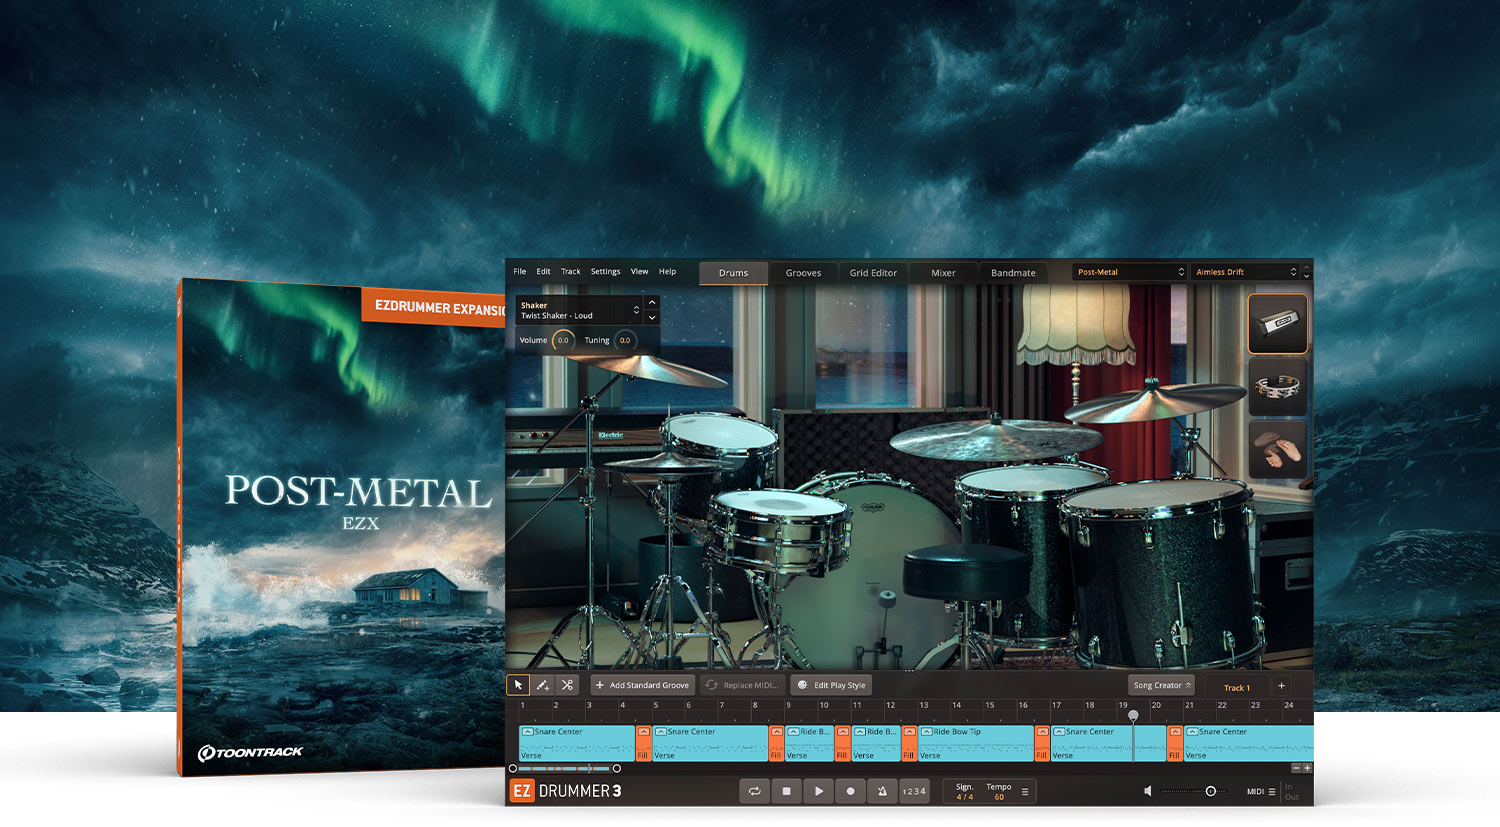Screen dimensions: 1500x827
Task: Switch to the Drums tab
Action: point(733,273)
